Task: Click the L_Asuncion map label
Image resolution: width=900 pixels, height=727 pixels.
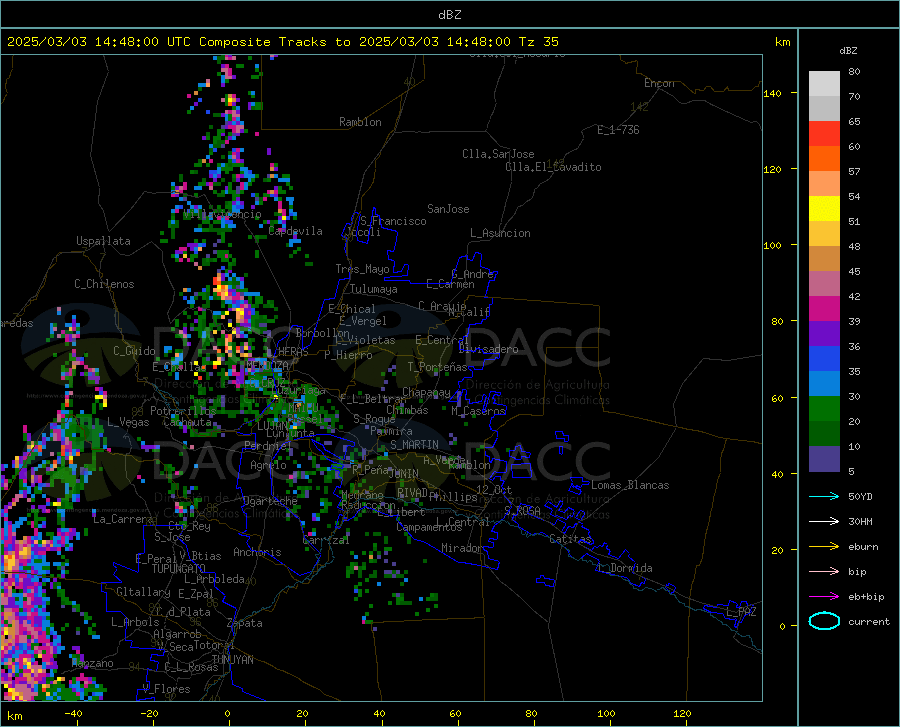Action: (500, 233)
